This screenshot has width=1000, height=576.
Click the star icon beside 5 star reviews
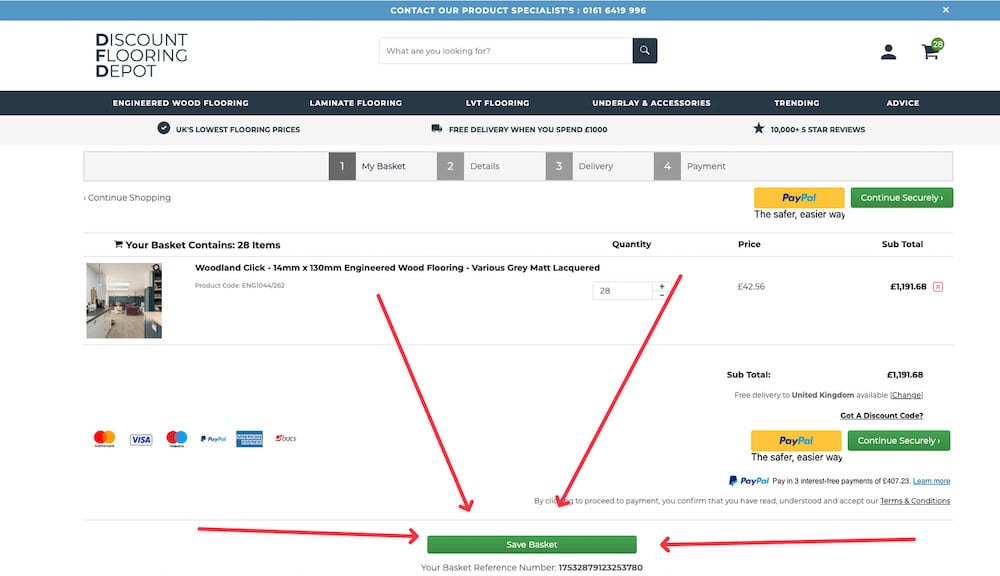pyautogui.click(x=758, y=128)
